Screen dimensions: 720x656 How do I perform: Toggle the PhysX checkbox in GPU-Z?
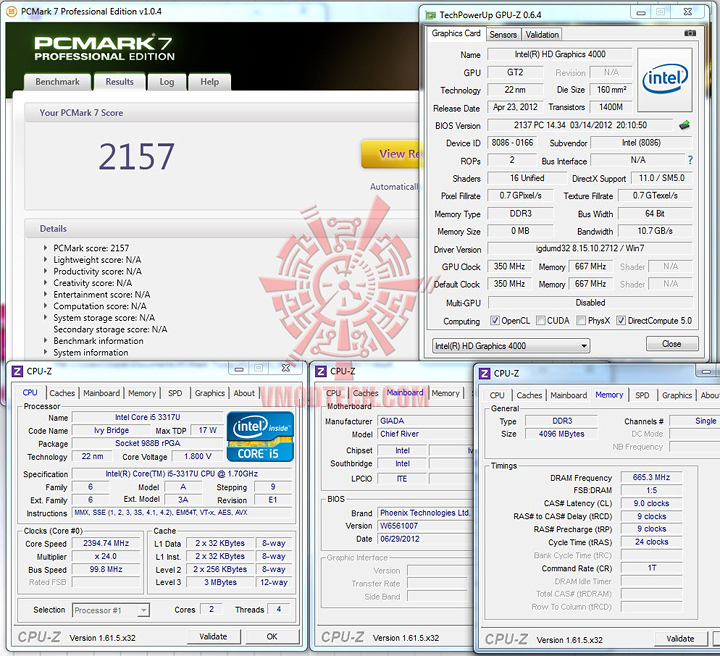581,320
